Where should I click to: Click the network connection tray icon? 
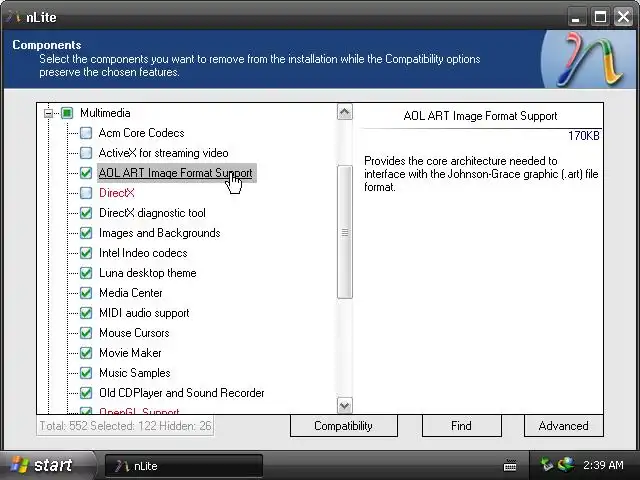547,464
